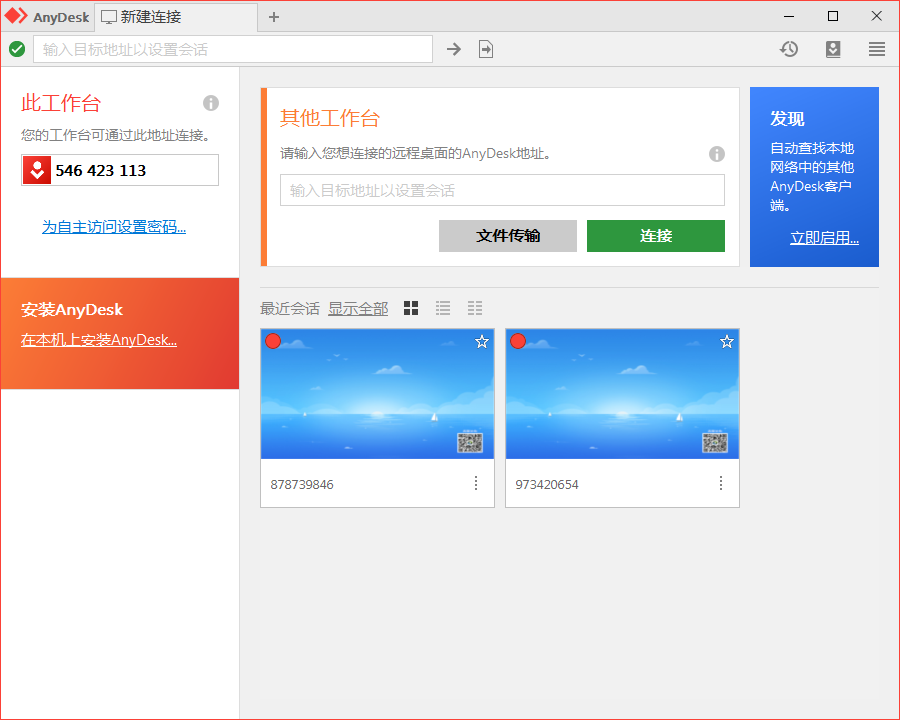Click the 878739846 session label
Image resolution: width=900 pixels, height=720 pixels.
[302, 485]
